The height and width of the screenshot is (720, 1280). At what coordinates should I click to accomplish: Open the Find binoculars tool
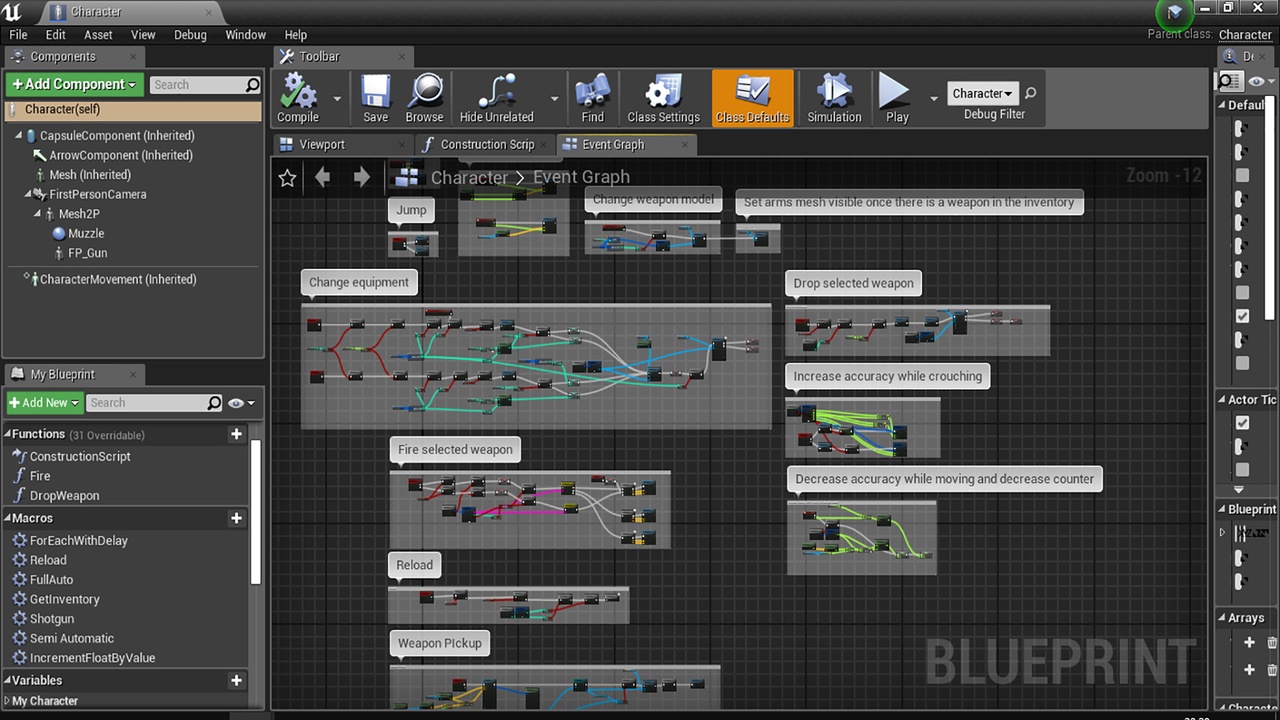point(593,93)
